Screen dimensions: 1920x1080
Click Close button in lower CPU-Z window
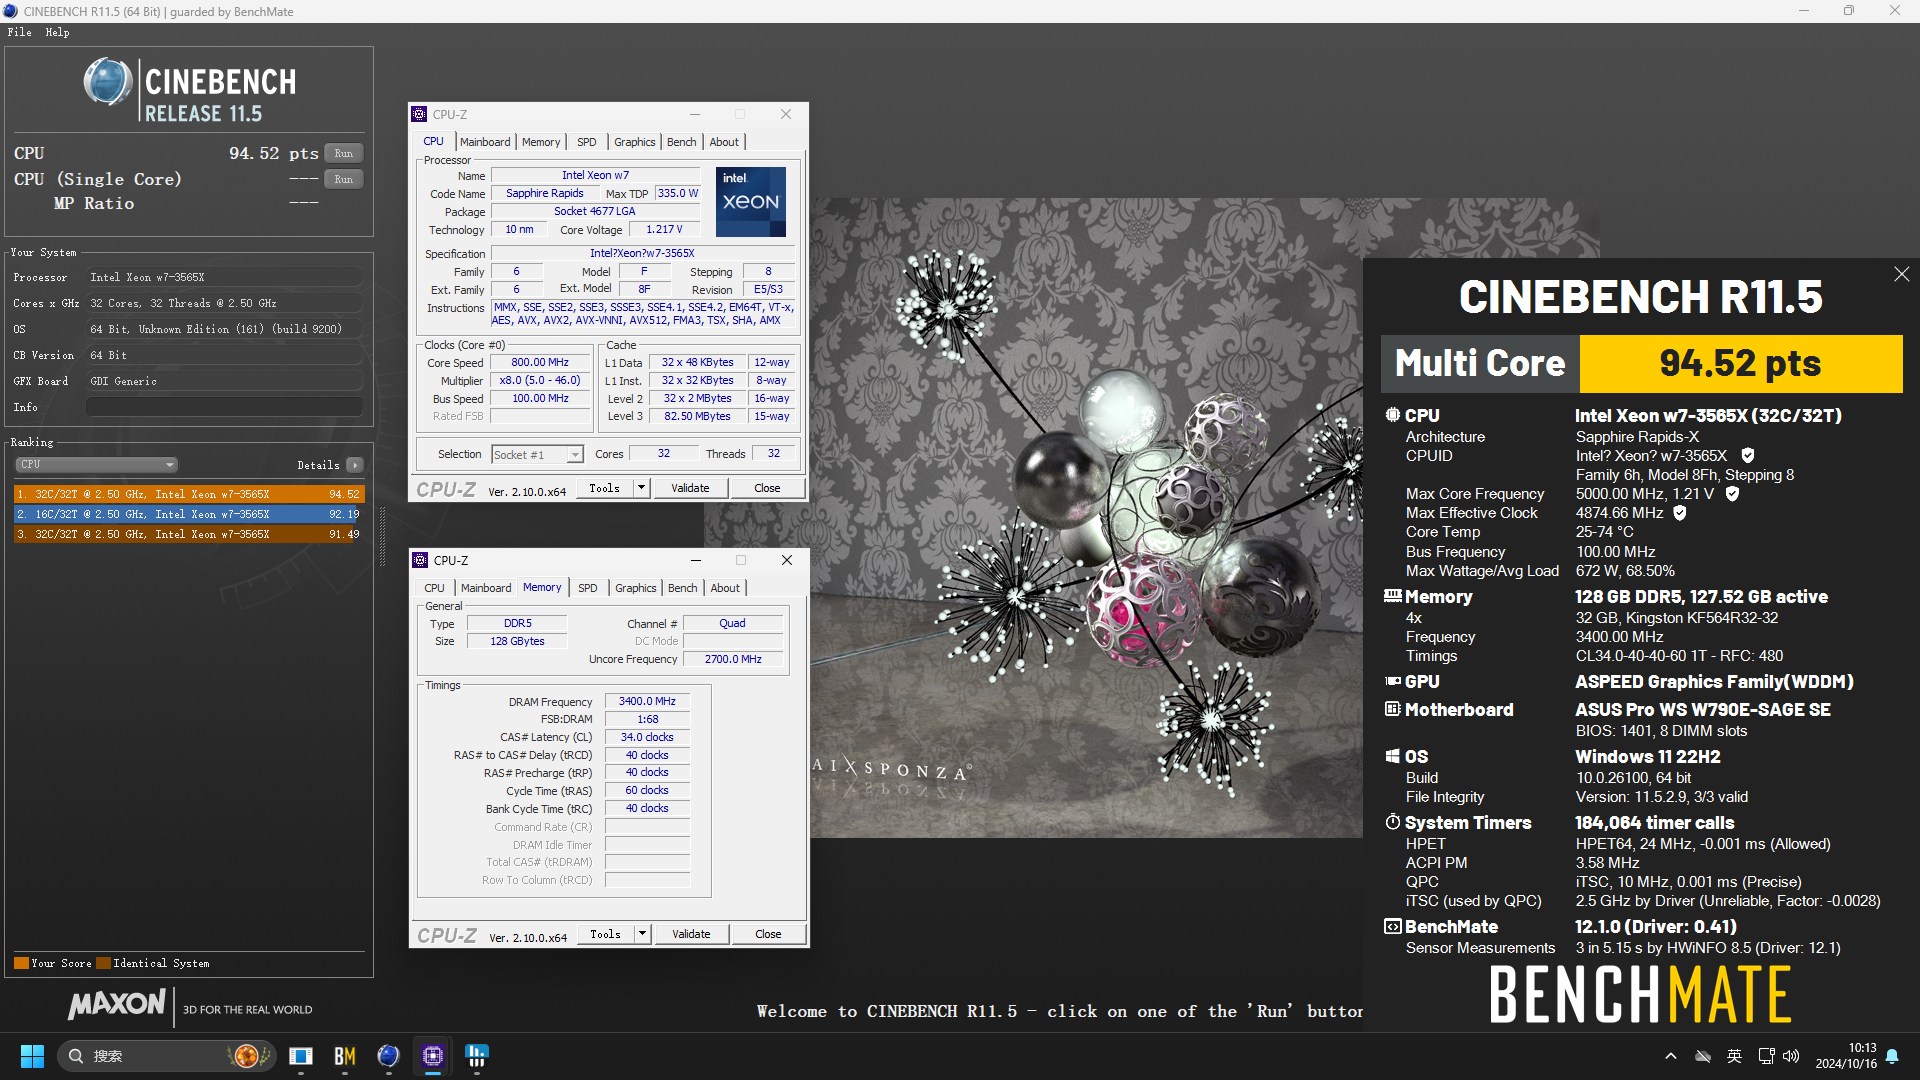[768, 934]
